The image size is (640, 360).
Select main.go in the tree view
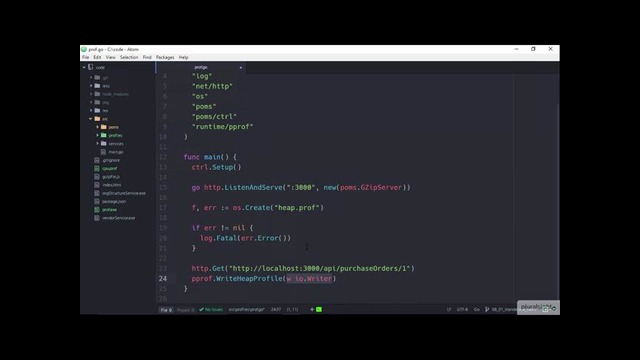coord(116,152)
